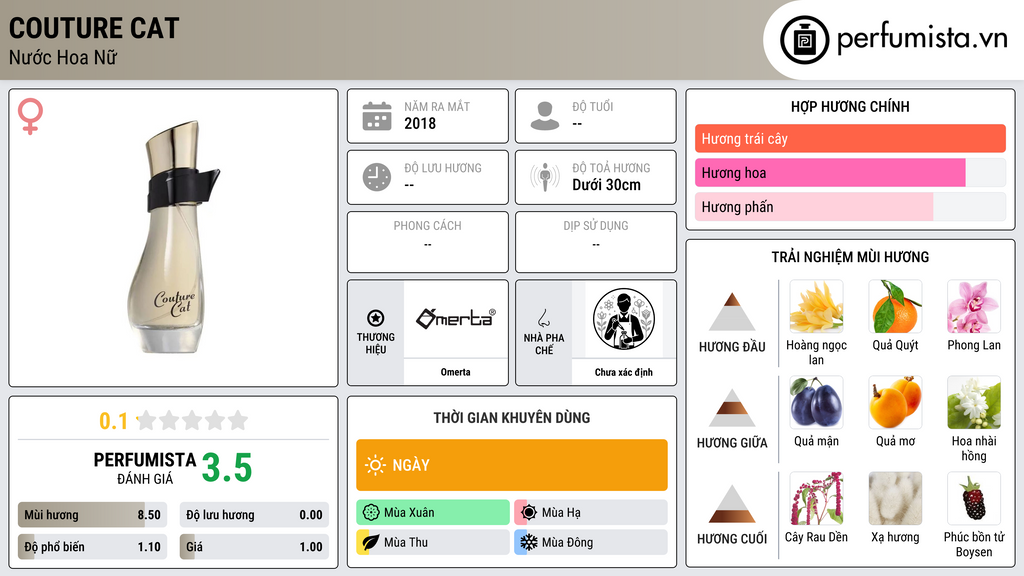Select the Mùa Đông season tile
The image size is (1024, 576).
pyautogui.click(x=591, y=542)
